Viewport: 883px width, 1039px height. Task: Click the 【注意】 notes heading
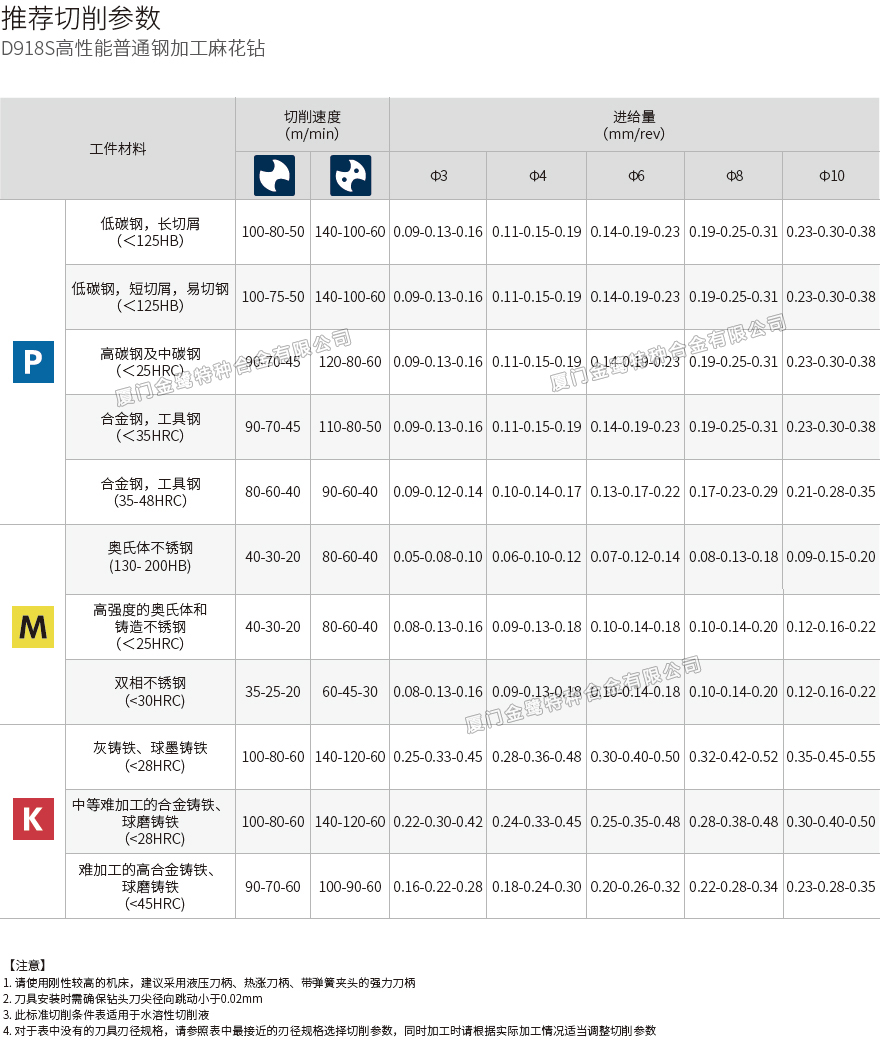26,965
